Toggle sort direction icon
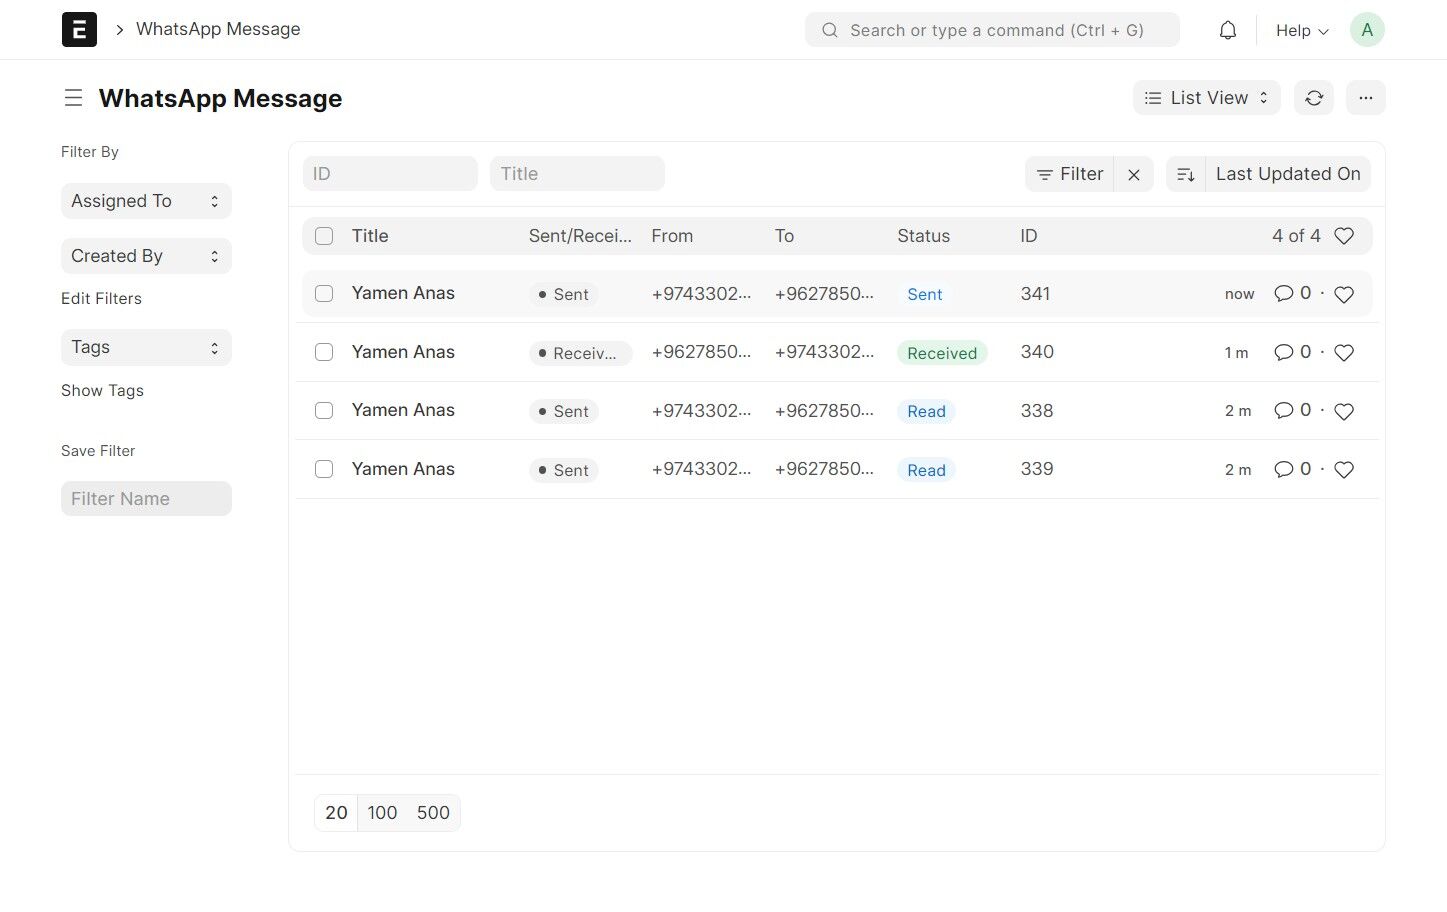The width and height of the screenshot is (1447, 912). point(1186,174)
